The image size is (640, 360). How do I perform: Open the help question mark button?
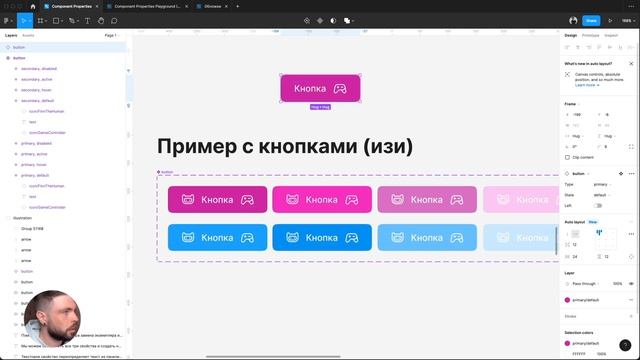pos(625,345)
